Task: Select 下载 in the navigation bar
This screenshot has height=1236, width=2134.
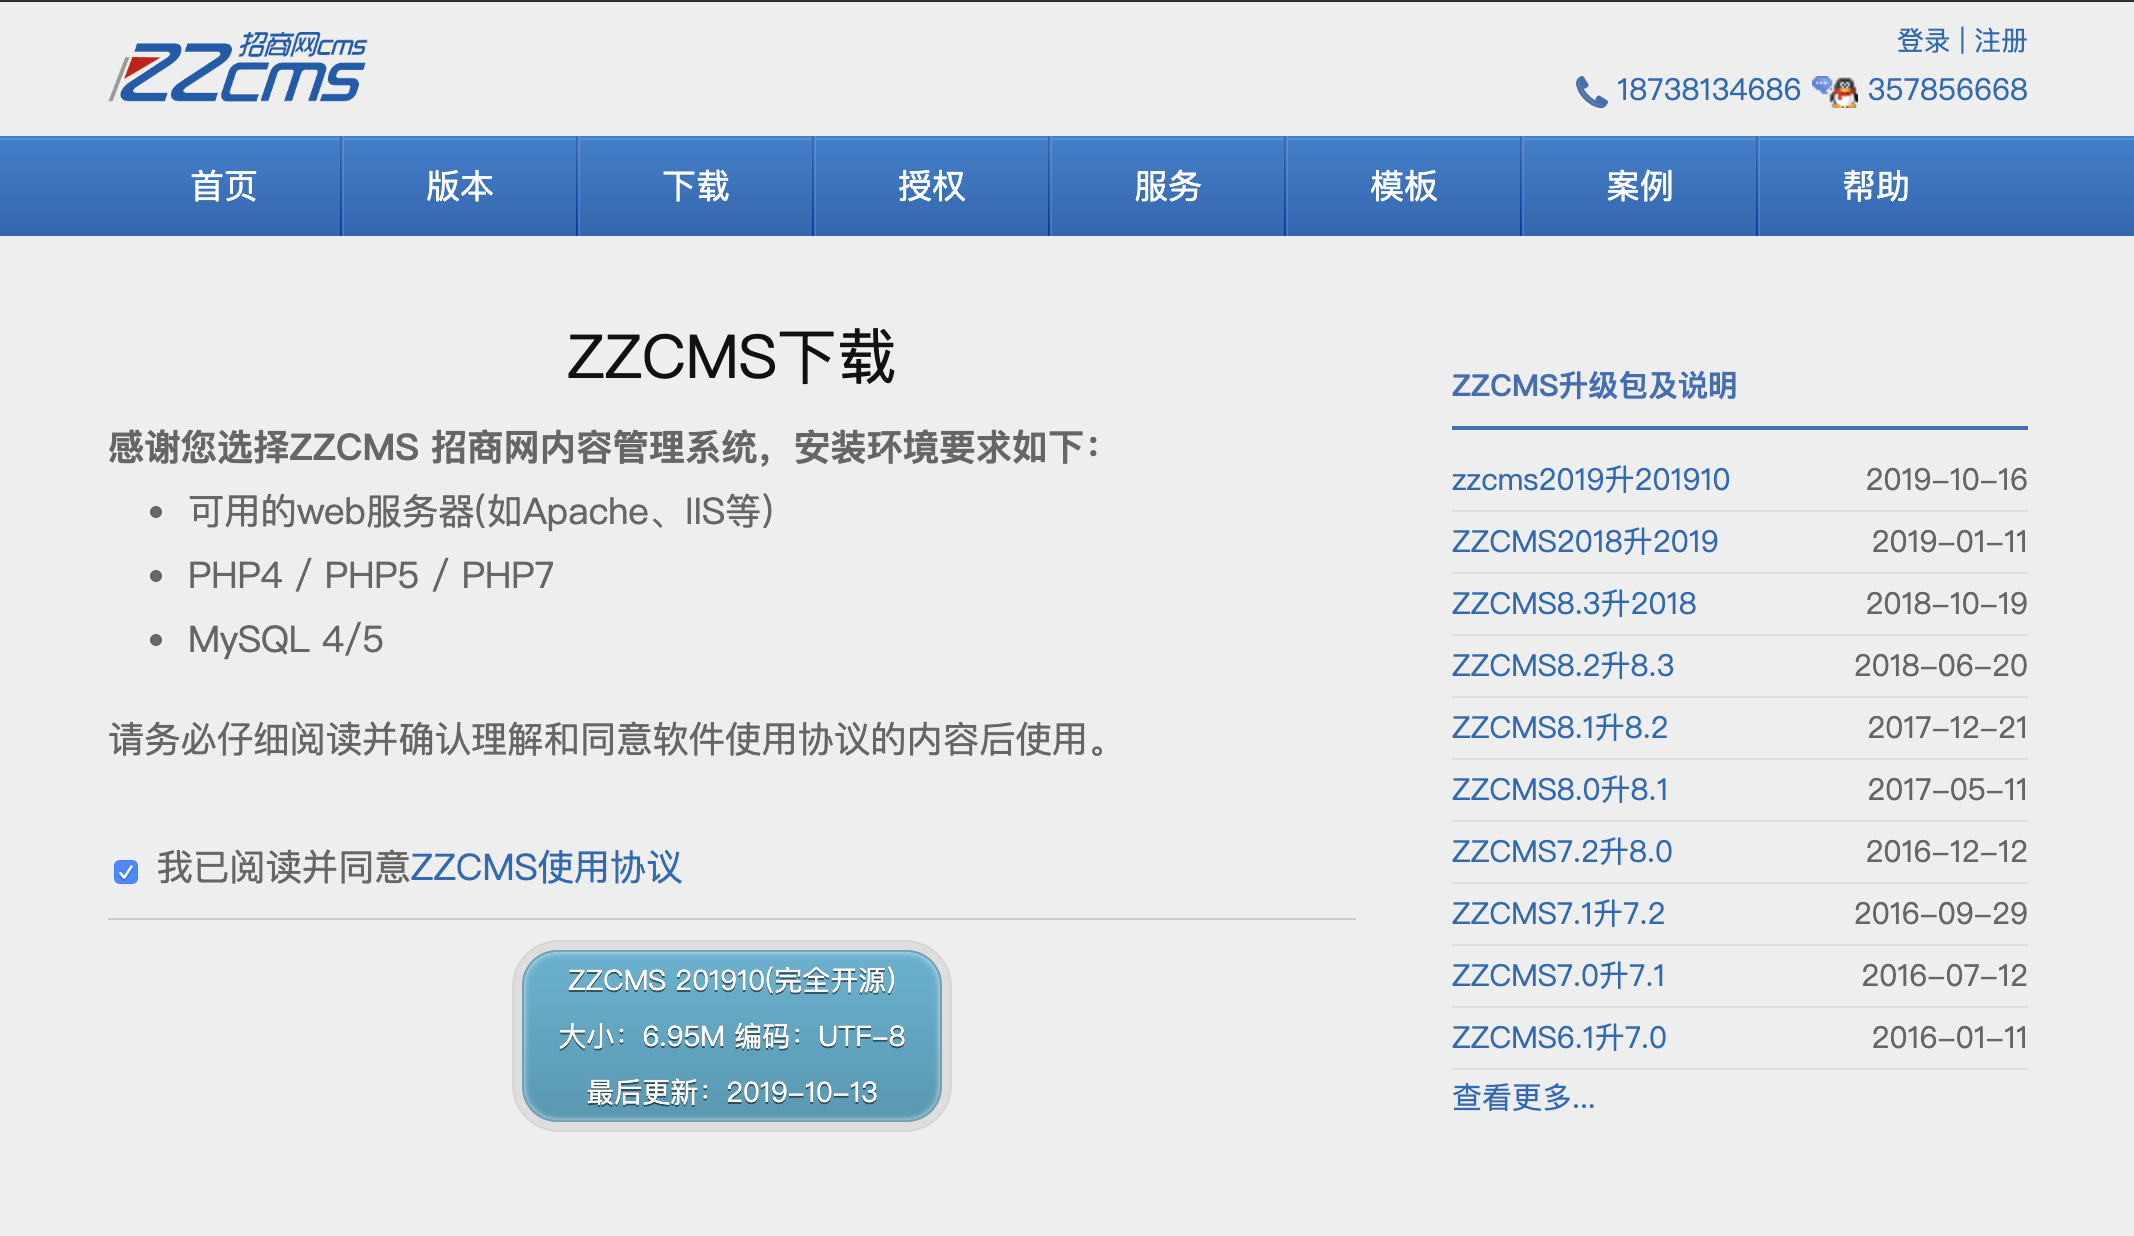Action: [696, 186]
